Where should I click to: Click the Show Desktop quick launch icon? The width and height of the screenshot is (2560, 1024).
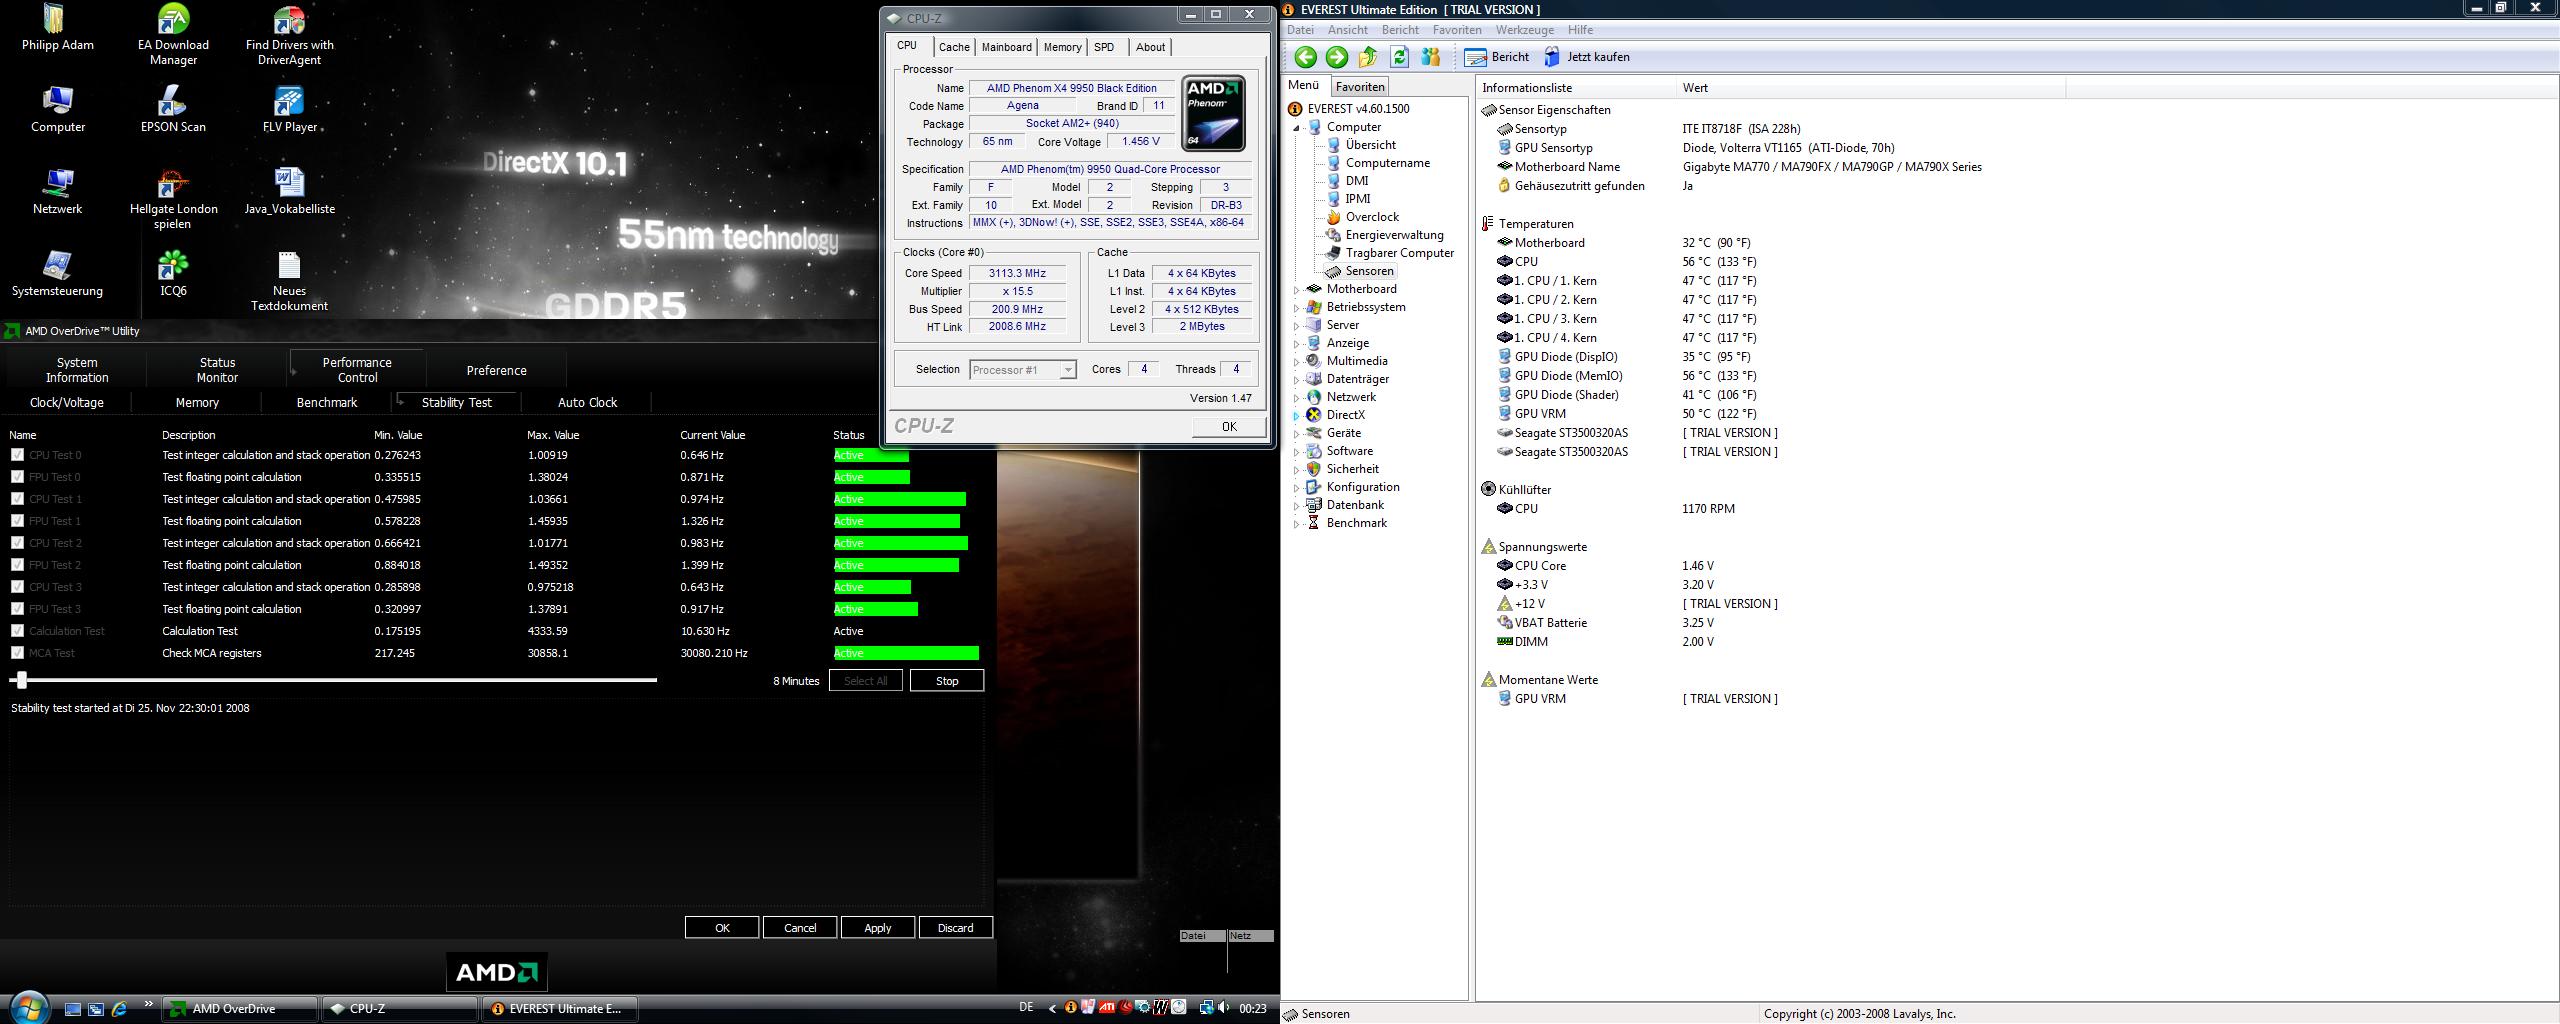[73, 1009]
